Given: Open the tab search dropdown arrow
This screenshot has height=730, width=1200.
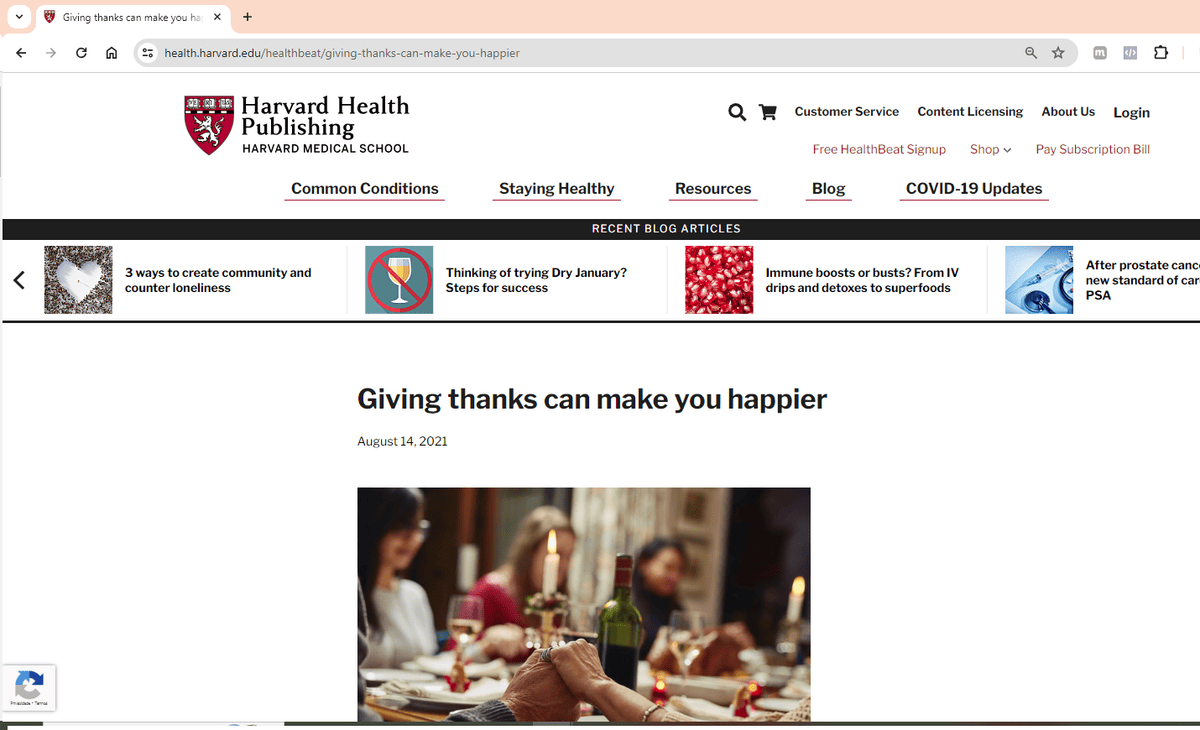Looking at the screenshot, I should [19, 17].
